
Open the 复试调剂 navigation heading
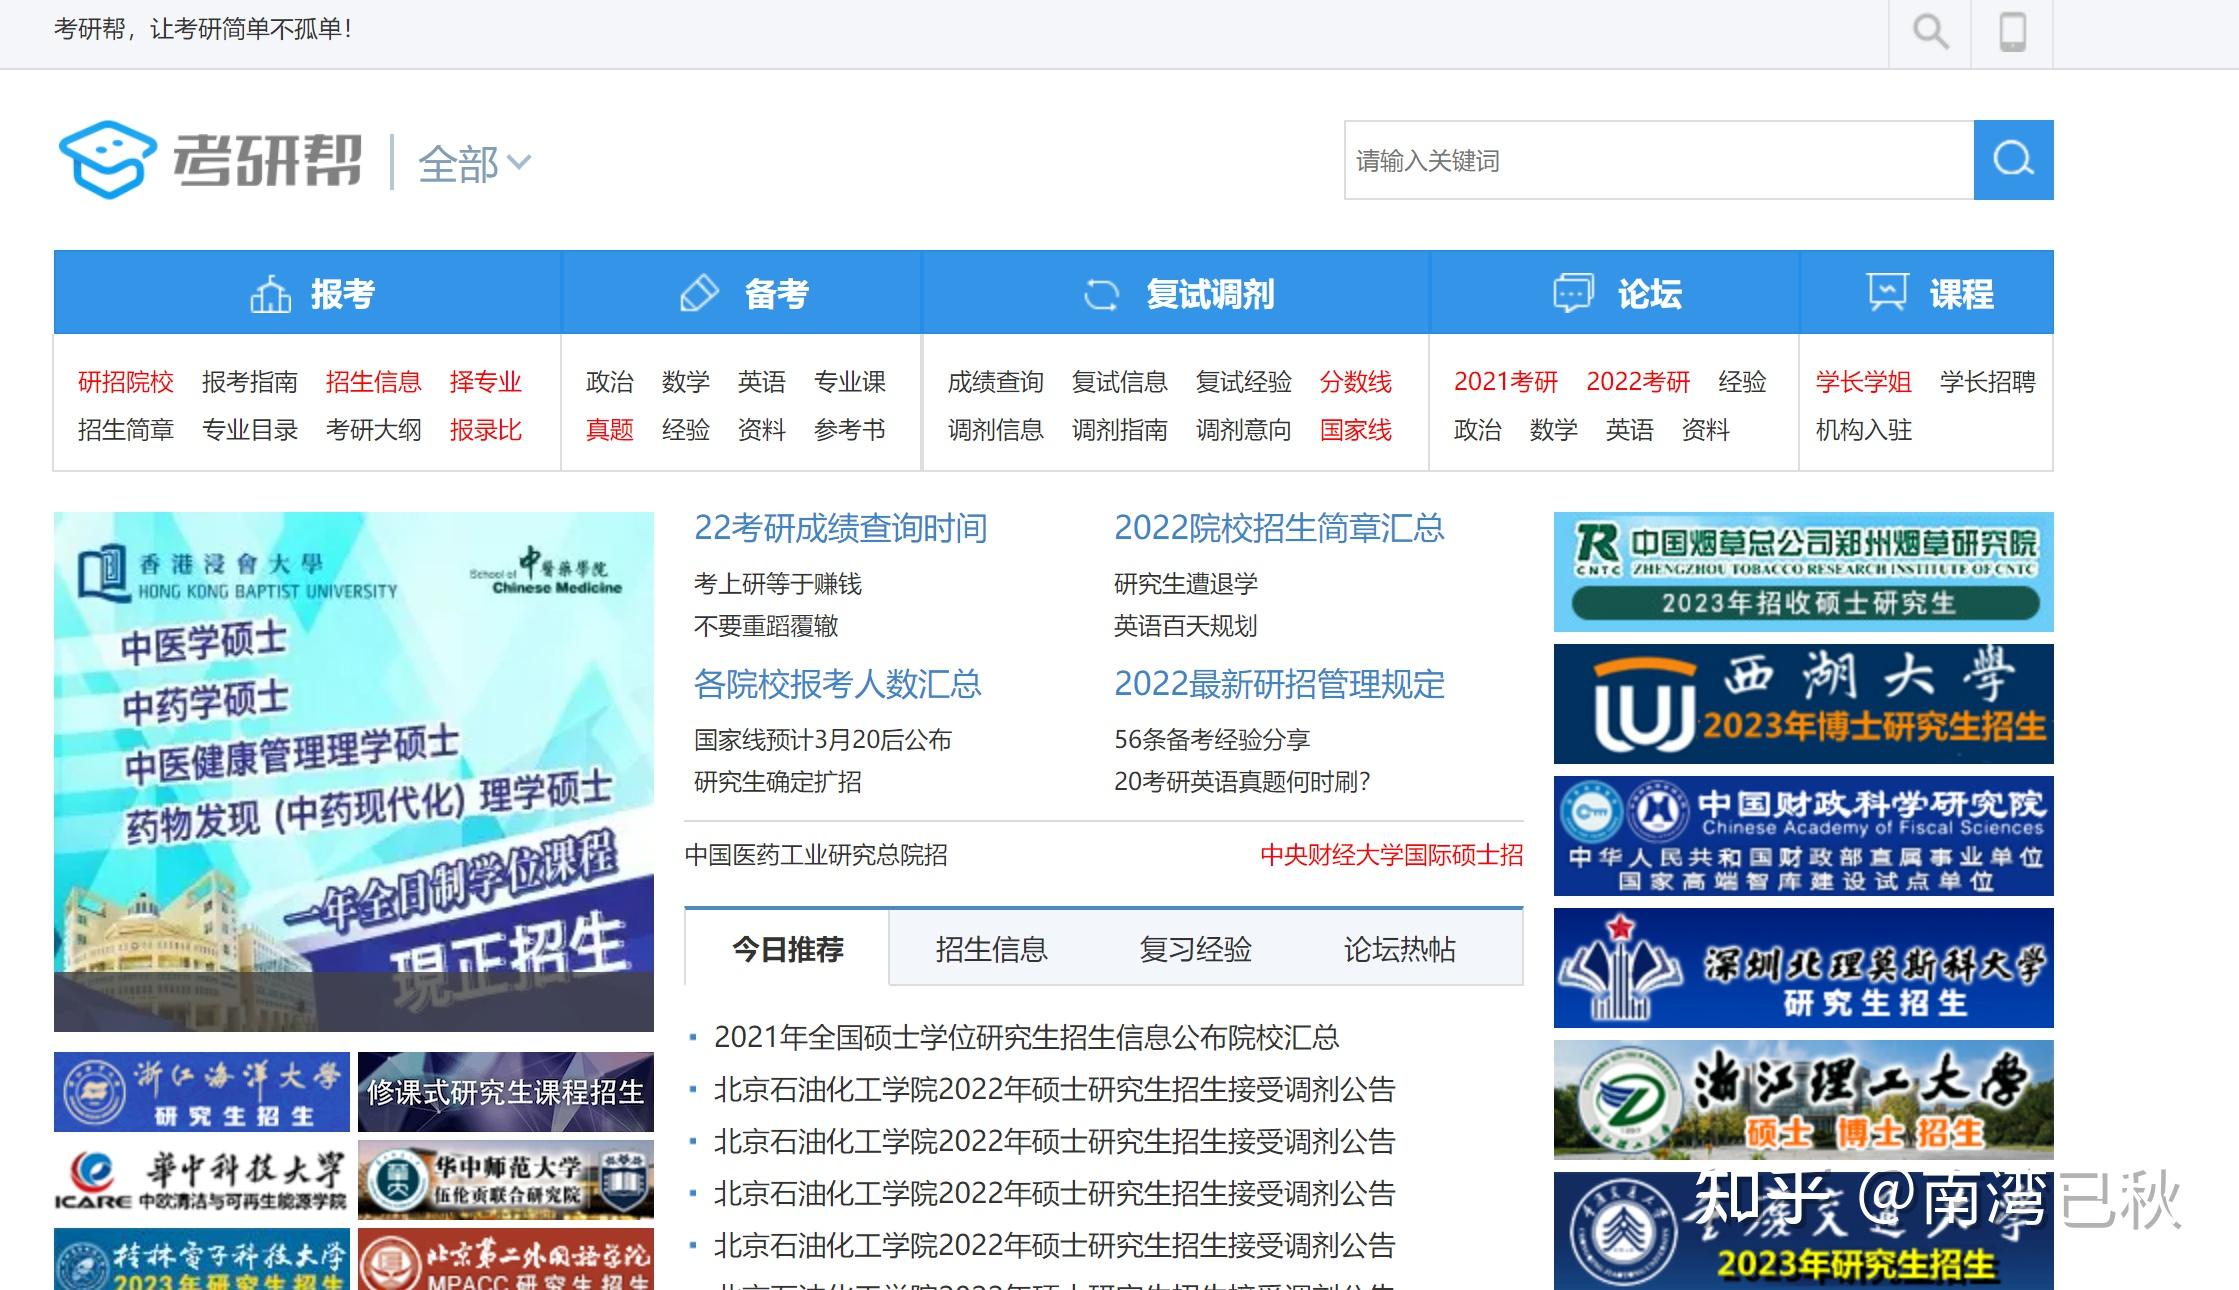click(x=1210, y=294)
